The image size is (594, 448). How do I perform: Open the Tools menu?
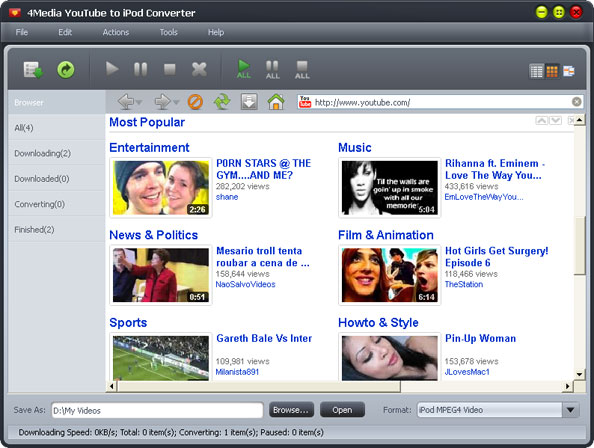click(168, 32)
